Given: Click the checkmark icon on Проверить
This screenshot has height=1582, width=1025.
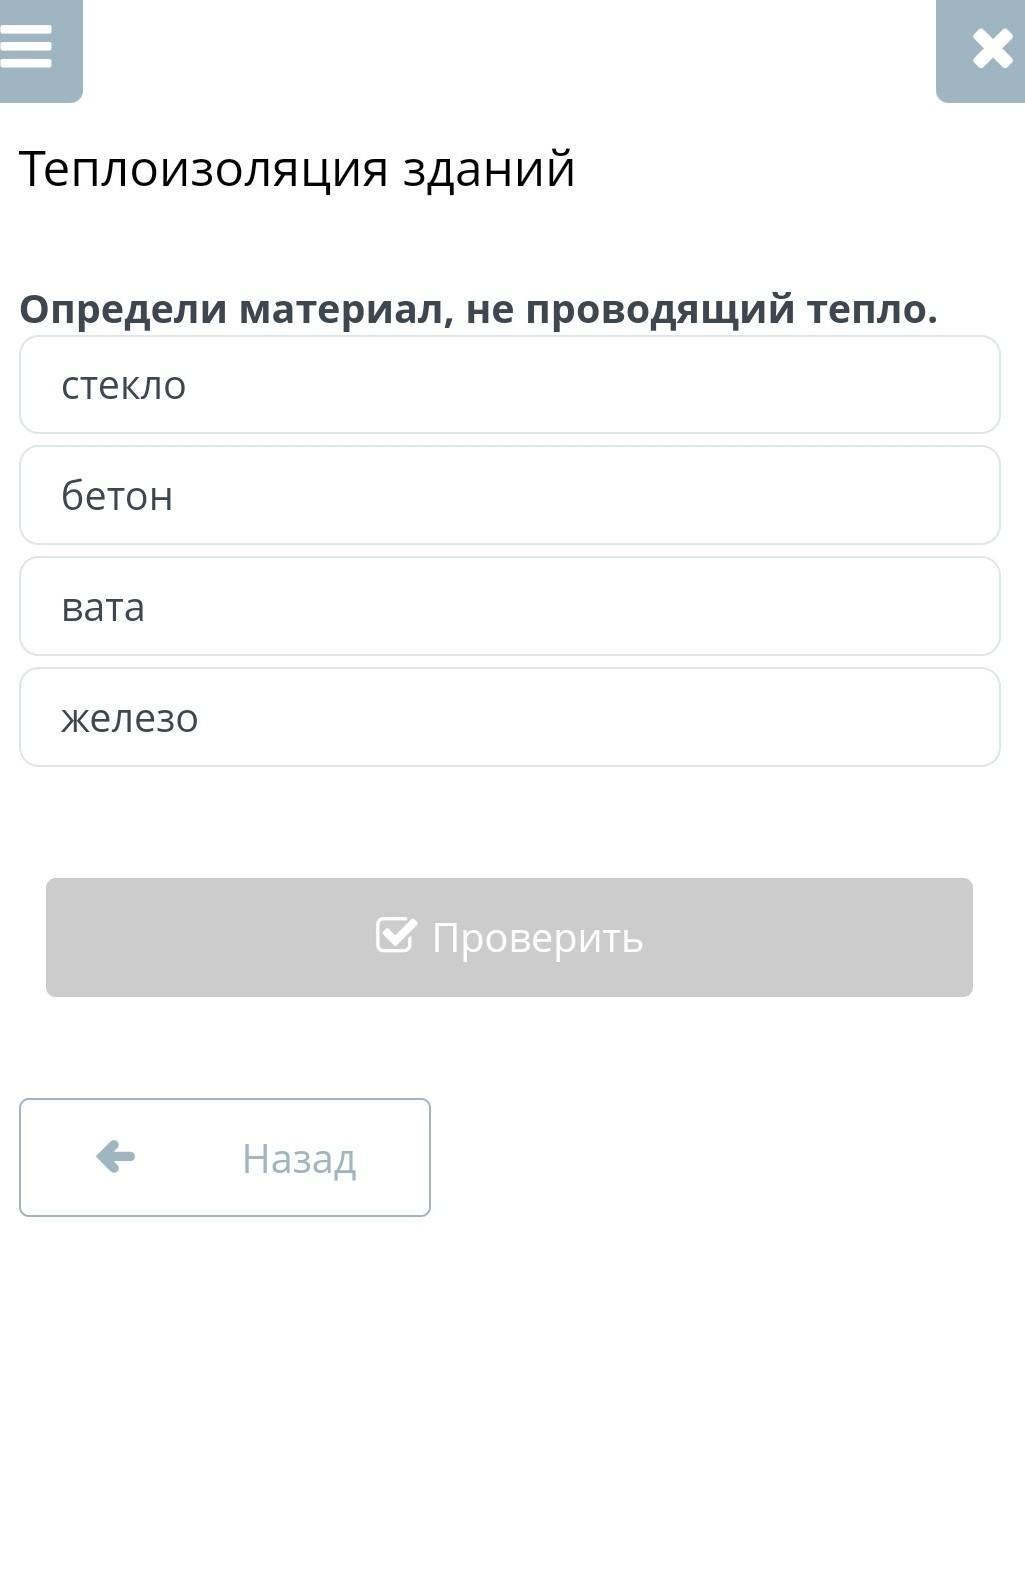Looking at the screenshot, I should 396,935.
